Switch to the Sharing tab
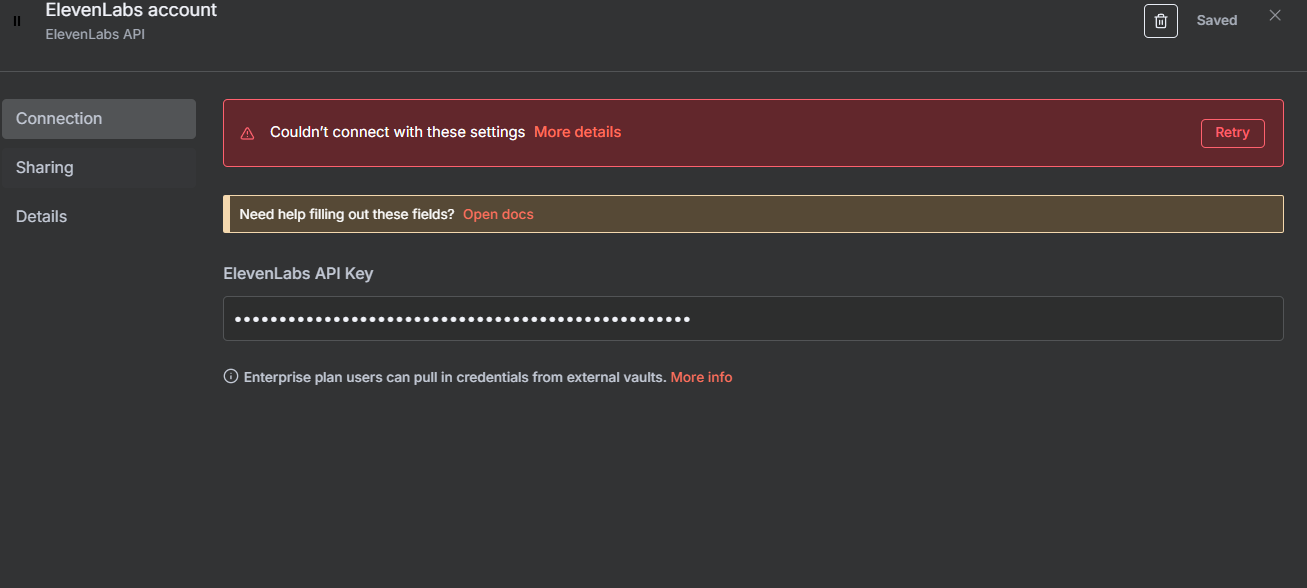 point(98,168)
